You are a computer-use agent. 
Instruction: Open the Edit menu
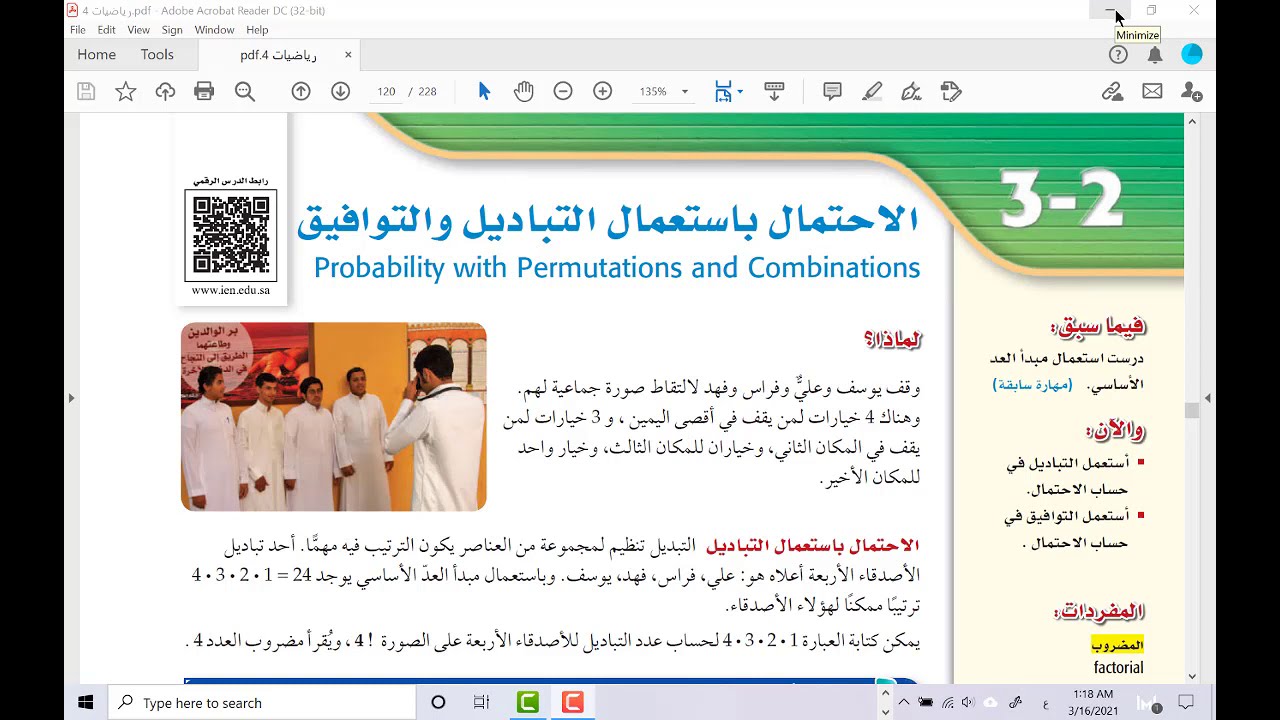[106, 30]
